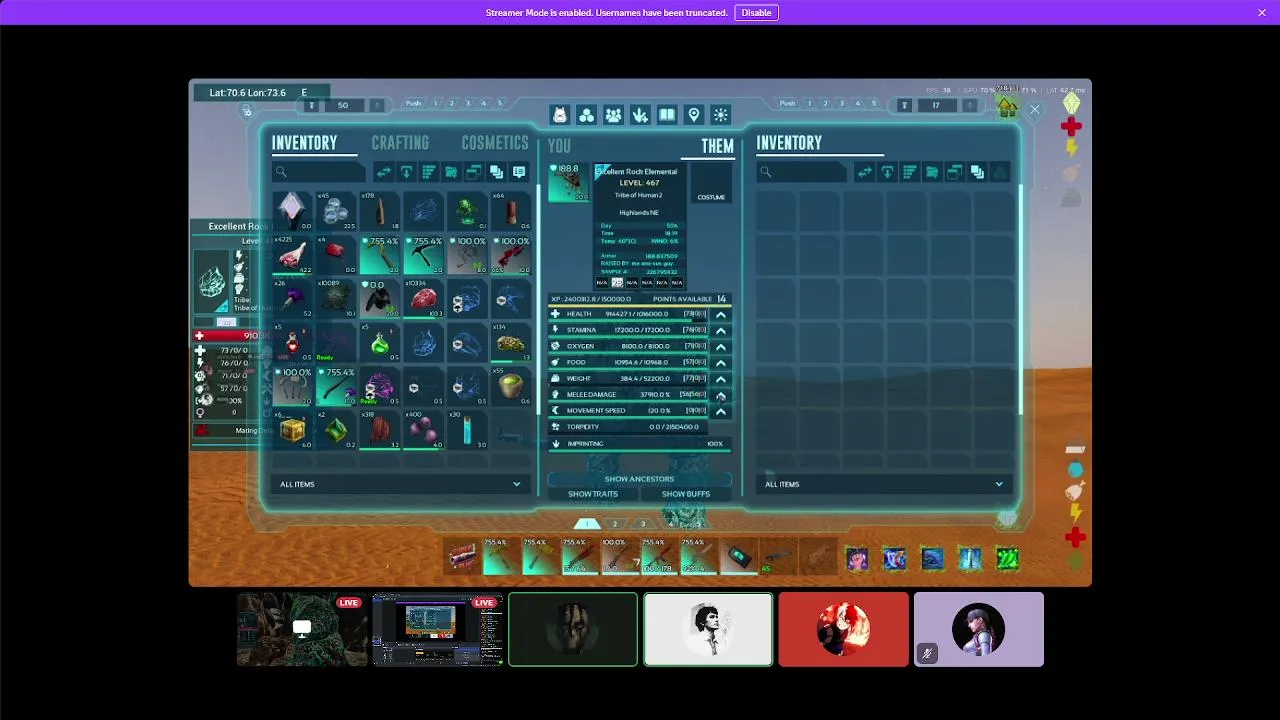Click the stack-windows icon in left inventory toolbar

point(474,172)
